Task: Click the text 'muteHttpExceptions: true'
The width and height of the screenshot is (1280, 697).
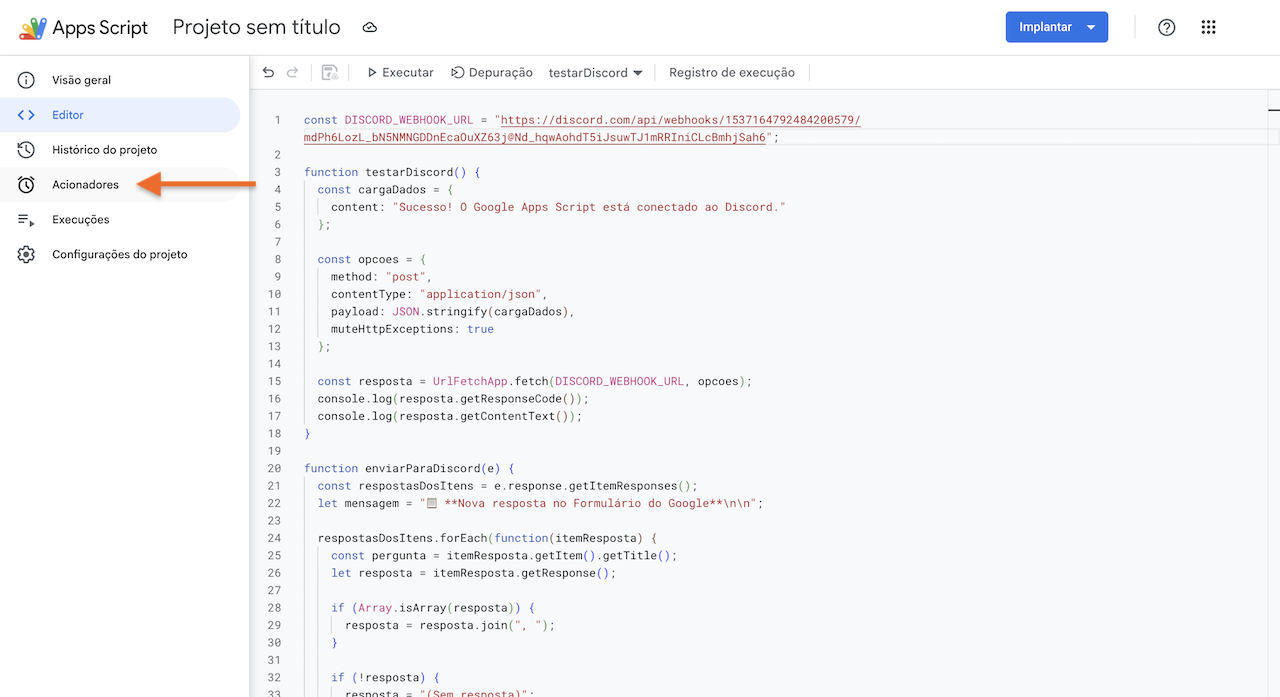Action: tap(412, 329)
